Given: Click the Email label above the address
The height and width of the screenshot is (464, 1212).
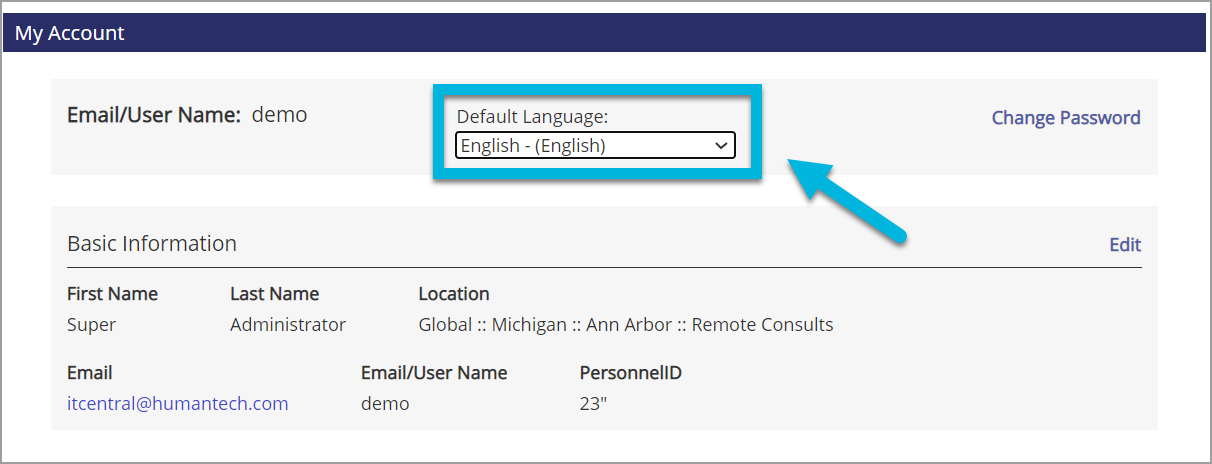Looking at the screenshot, I should click(x=89, y=373).
